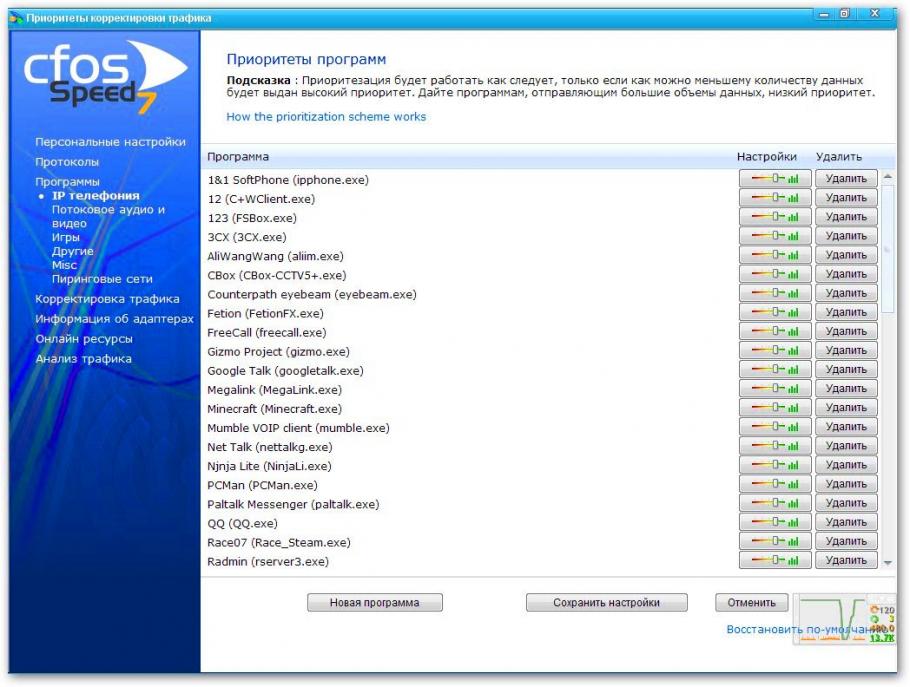
Task: Open priority settings for Net Talk
Action: point(775,446)
